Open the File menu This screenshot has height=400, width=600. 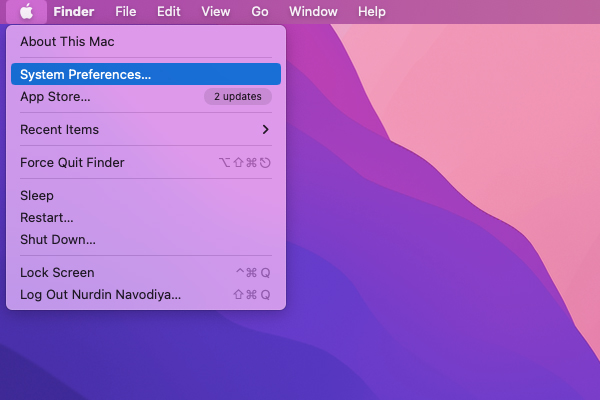[126, 11]
